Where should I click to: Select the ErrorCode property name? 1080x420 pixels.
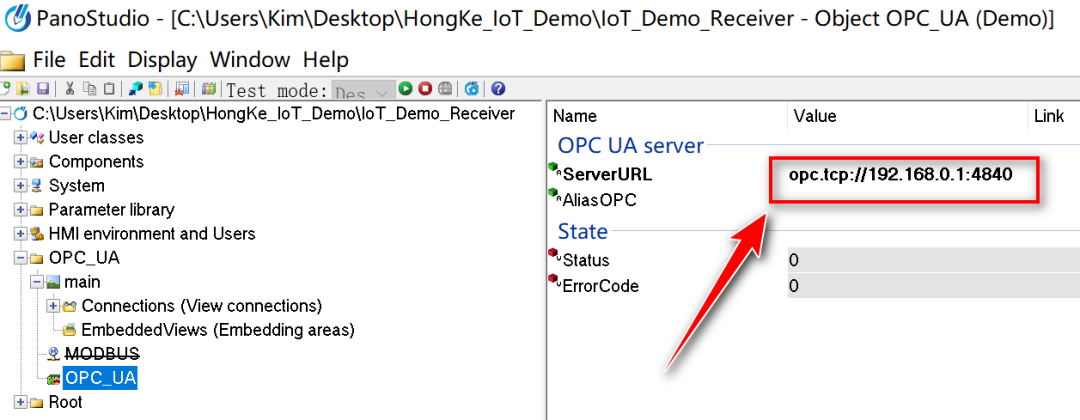(601, 286)
